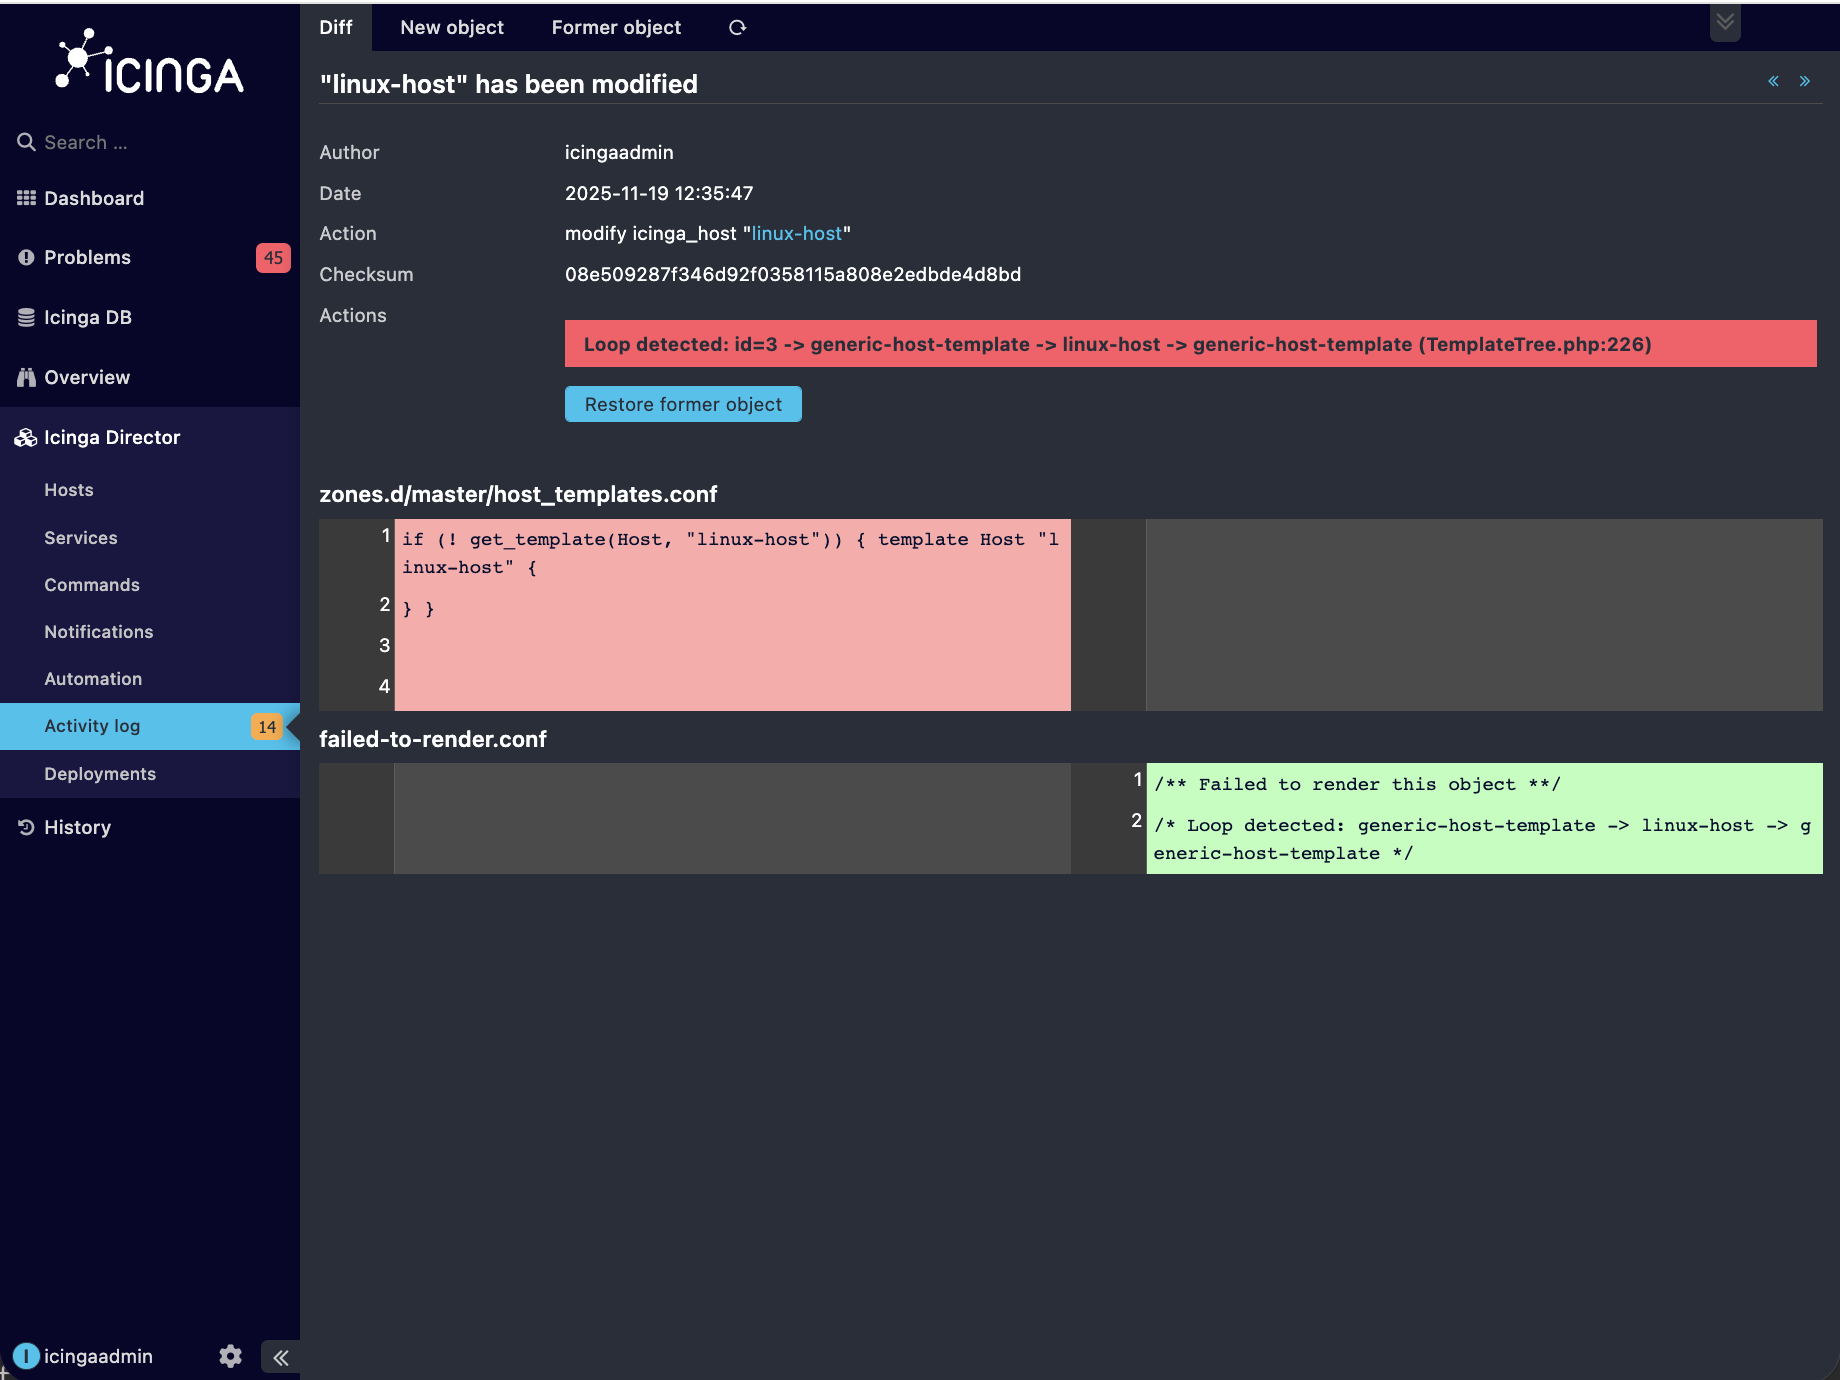This screenshot has height=1380, width=1840.
Task: Open Overview in the sidebar
Action: coord(87,377)
